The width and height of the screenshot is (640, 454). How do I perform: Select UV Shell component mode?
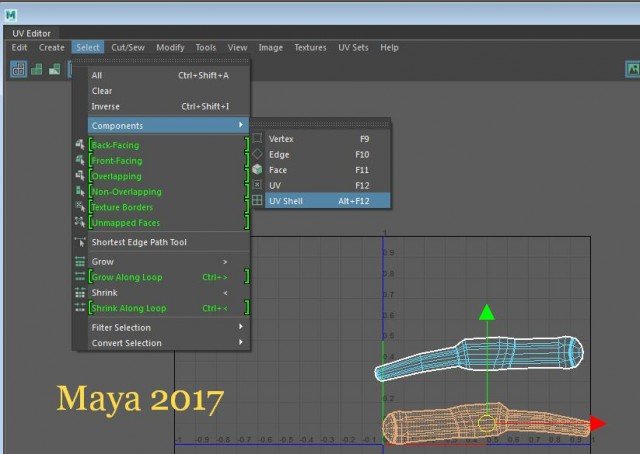(x=328, y=201)
